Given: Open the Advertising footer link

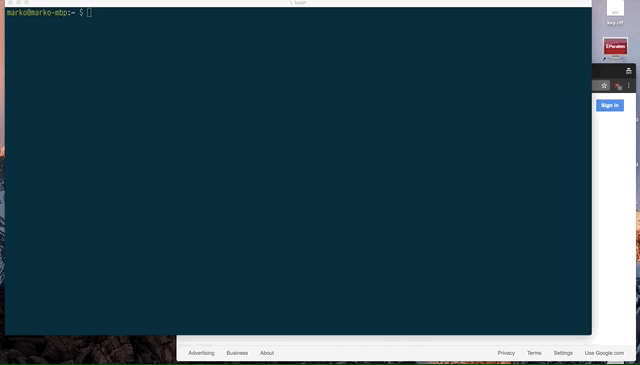Looking at the screenshot, I should pos(201,353).
